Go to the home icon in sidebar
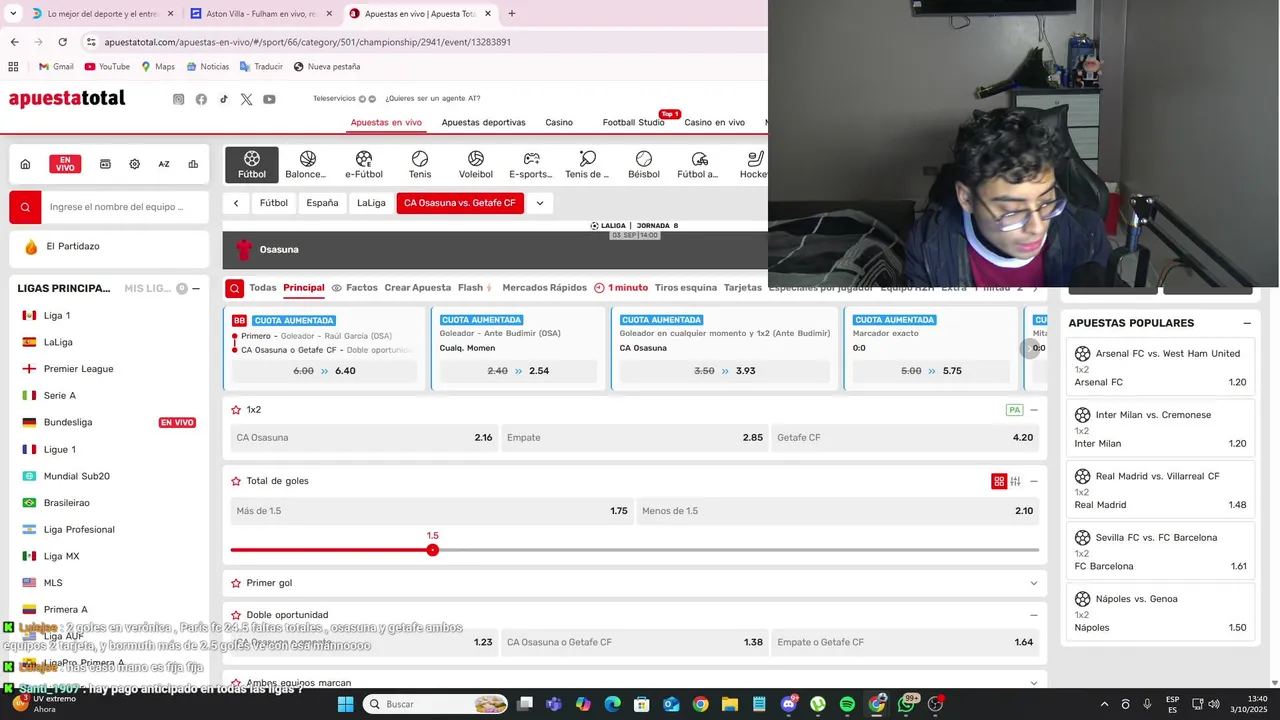The width and height of the screenshot is (1280, 720). [25, 164]
